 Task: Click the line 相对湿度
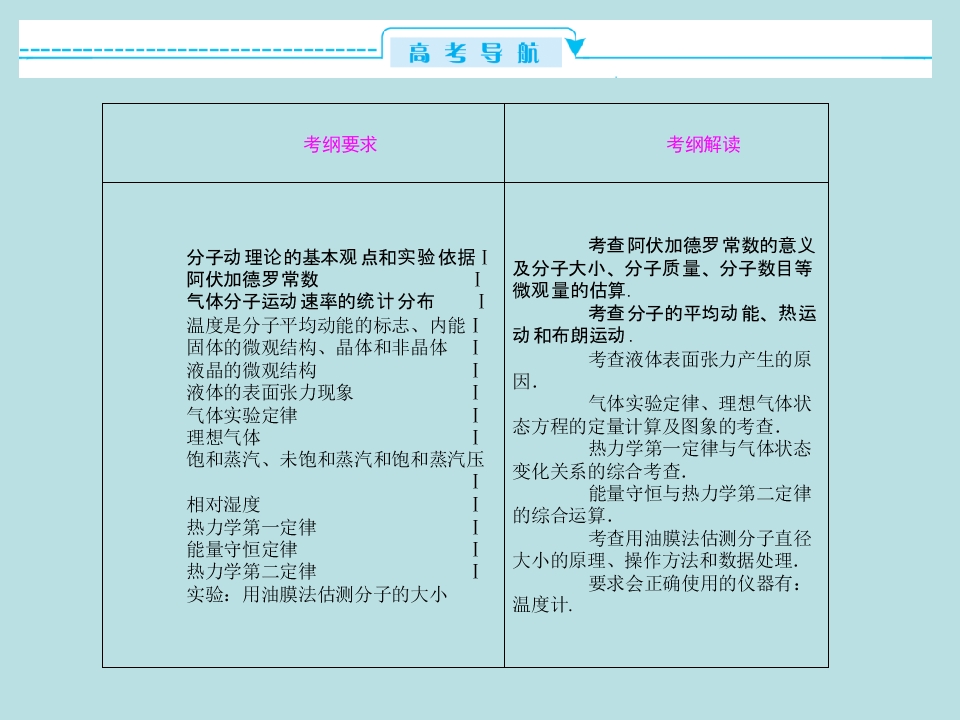pos(223,504)
